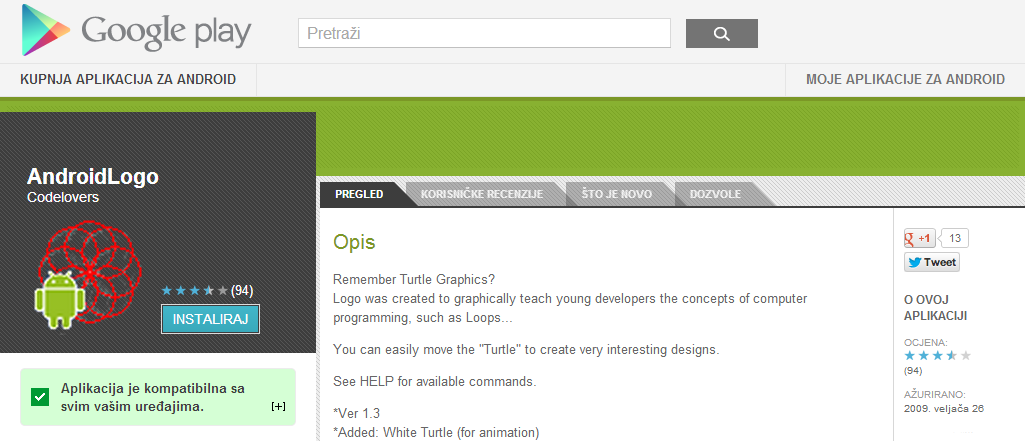This screenshot has width=1025, height=441.
Task: Click the Google Play logo
Action: [137, 32]
